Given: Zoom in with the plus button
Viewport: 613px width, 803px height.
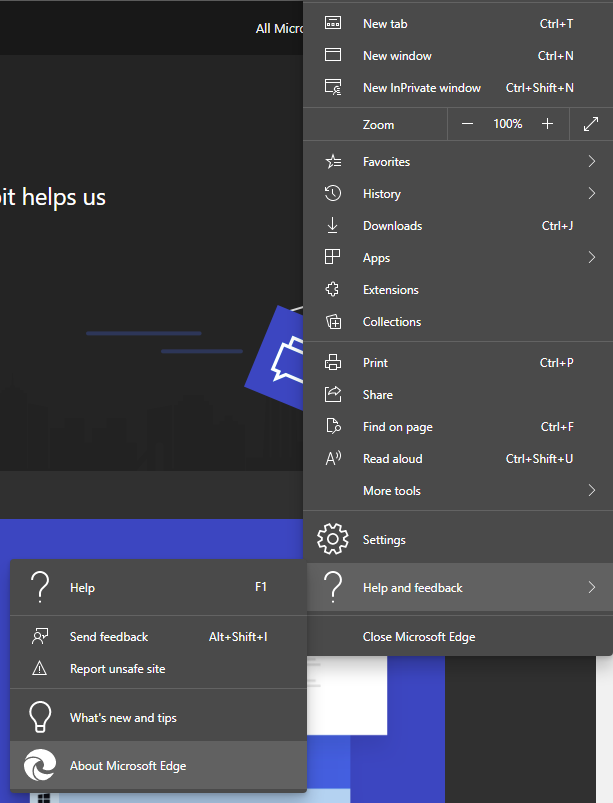Looking at the screenshot, I should tap(547, 124).
